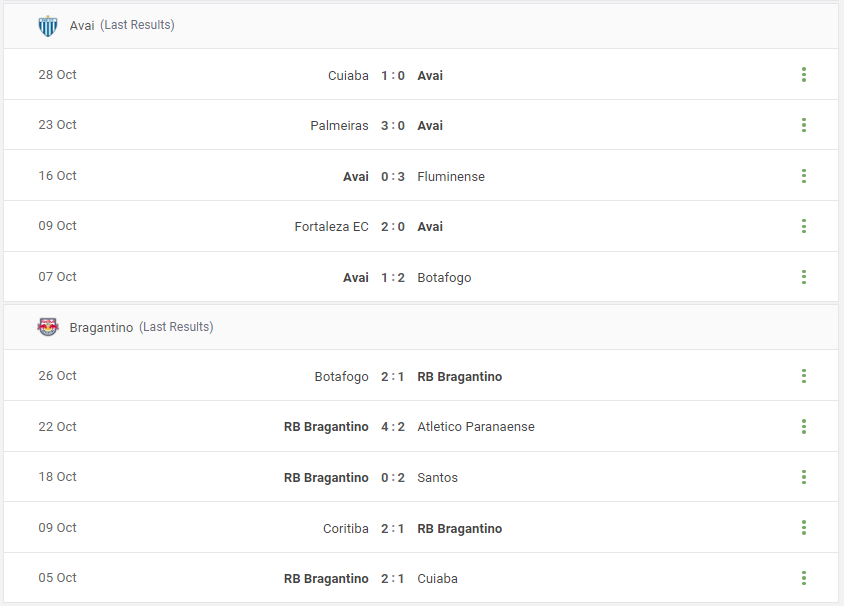Image resolution: width=844 pixels, height=606 pixels.
Task: Select the Bragantino header team name
Action: [101, 327]
